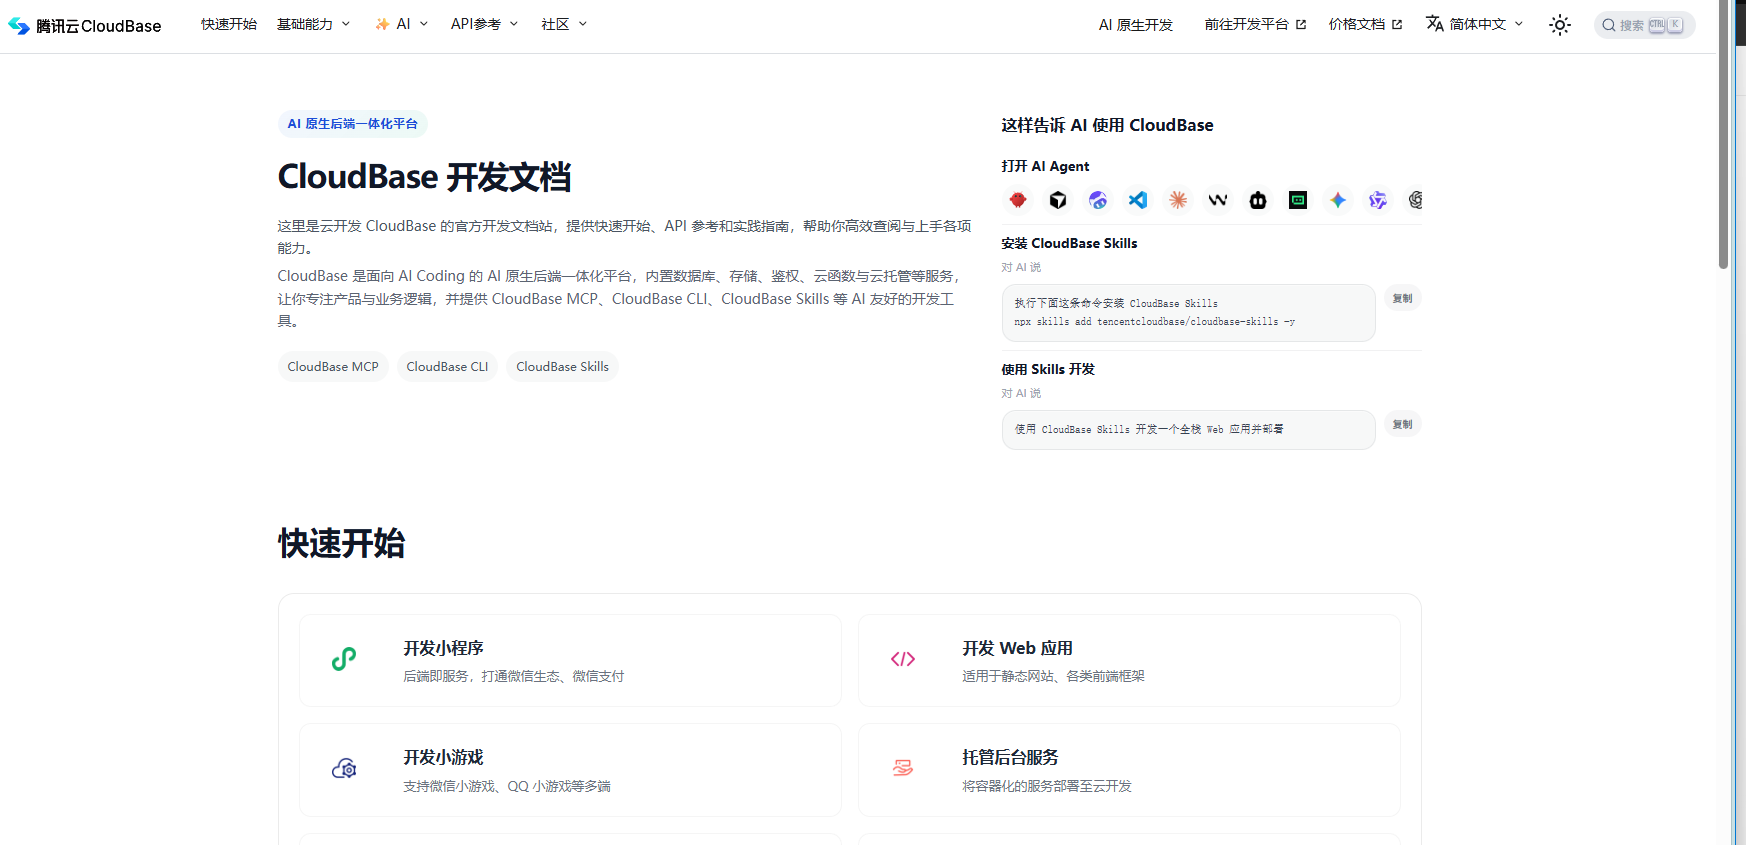This screenshot has width=1746, height=845.
Task: Toggle the light/dark theme sun button
Action: pyautogui.click(x=1560, y=25)
